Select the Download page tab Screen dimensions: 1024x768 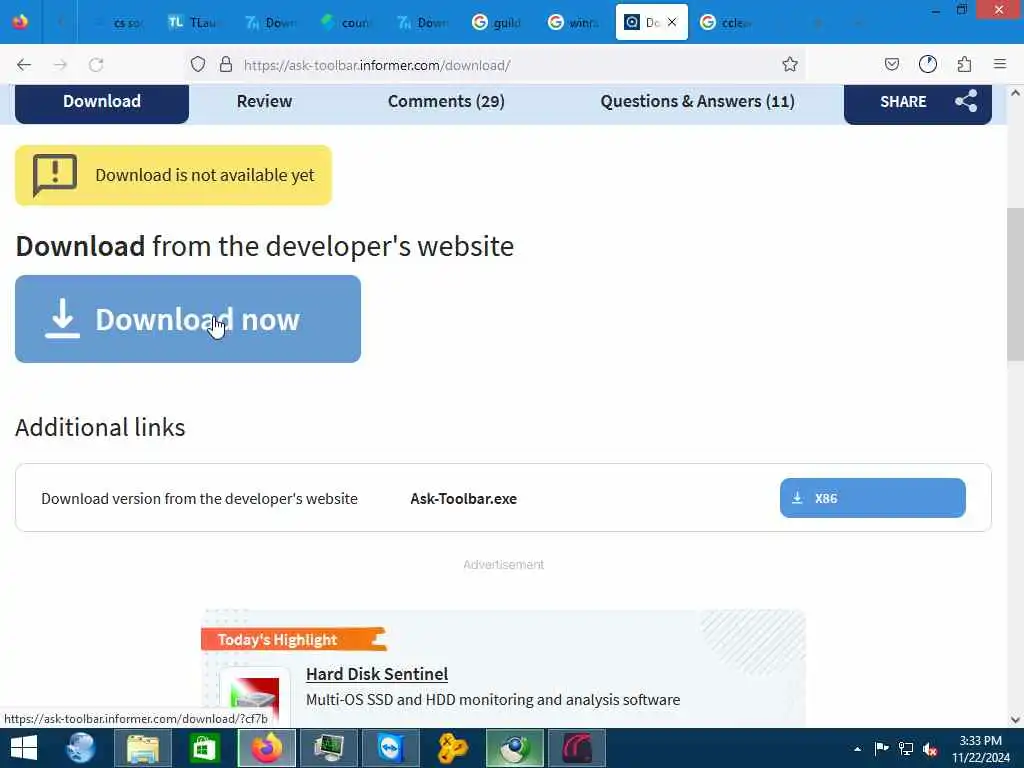coord(102,102)
